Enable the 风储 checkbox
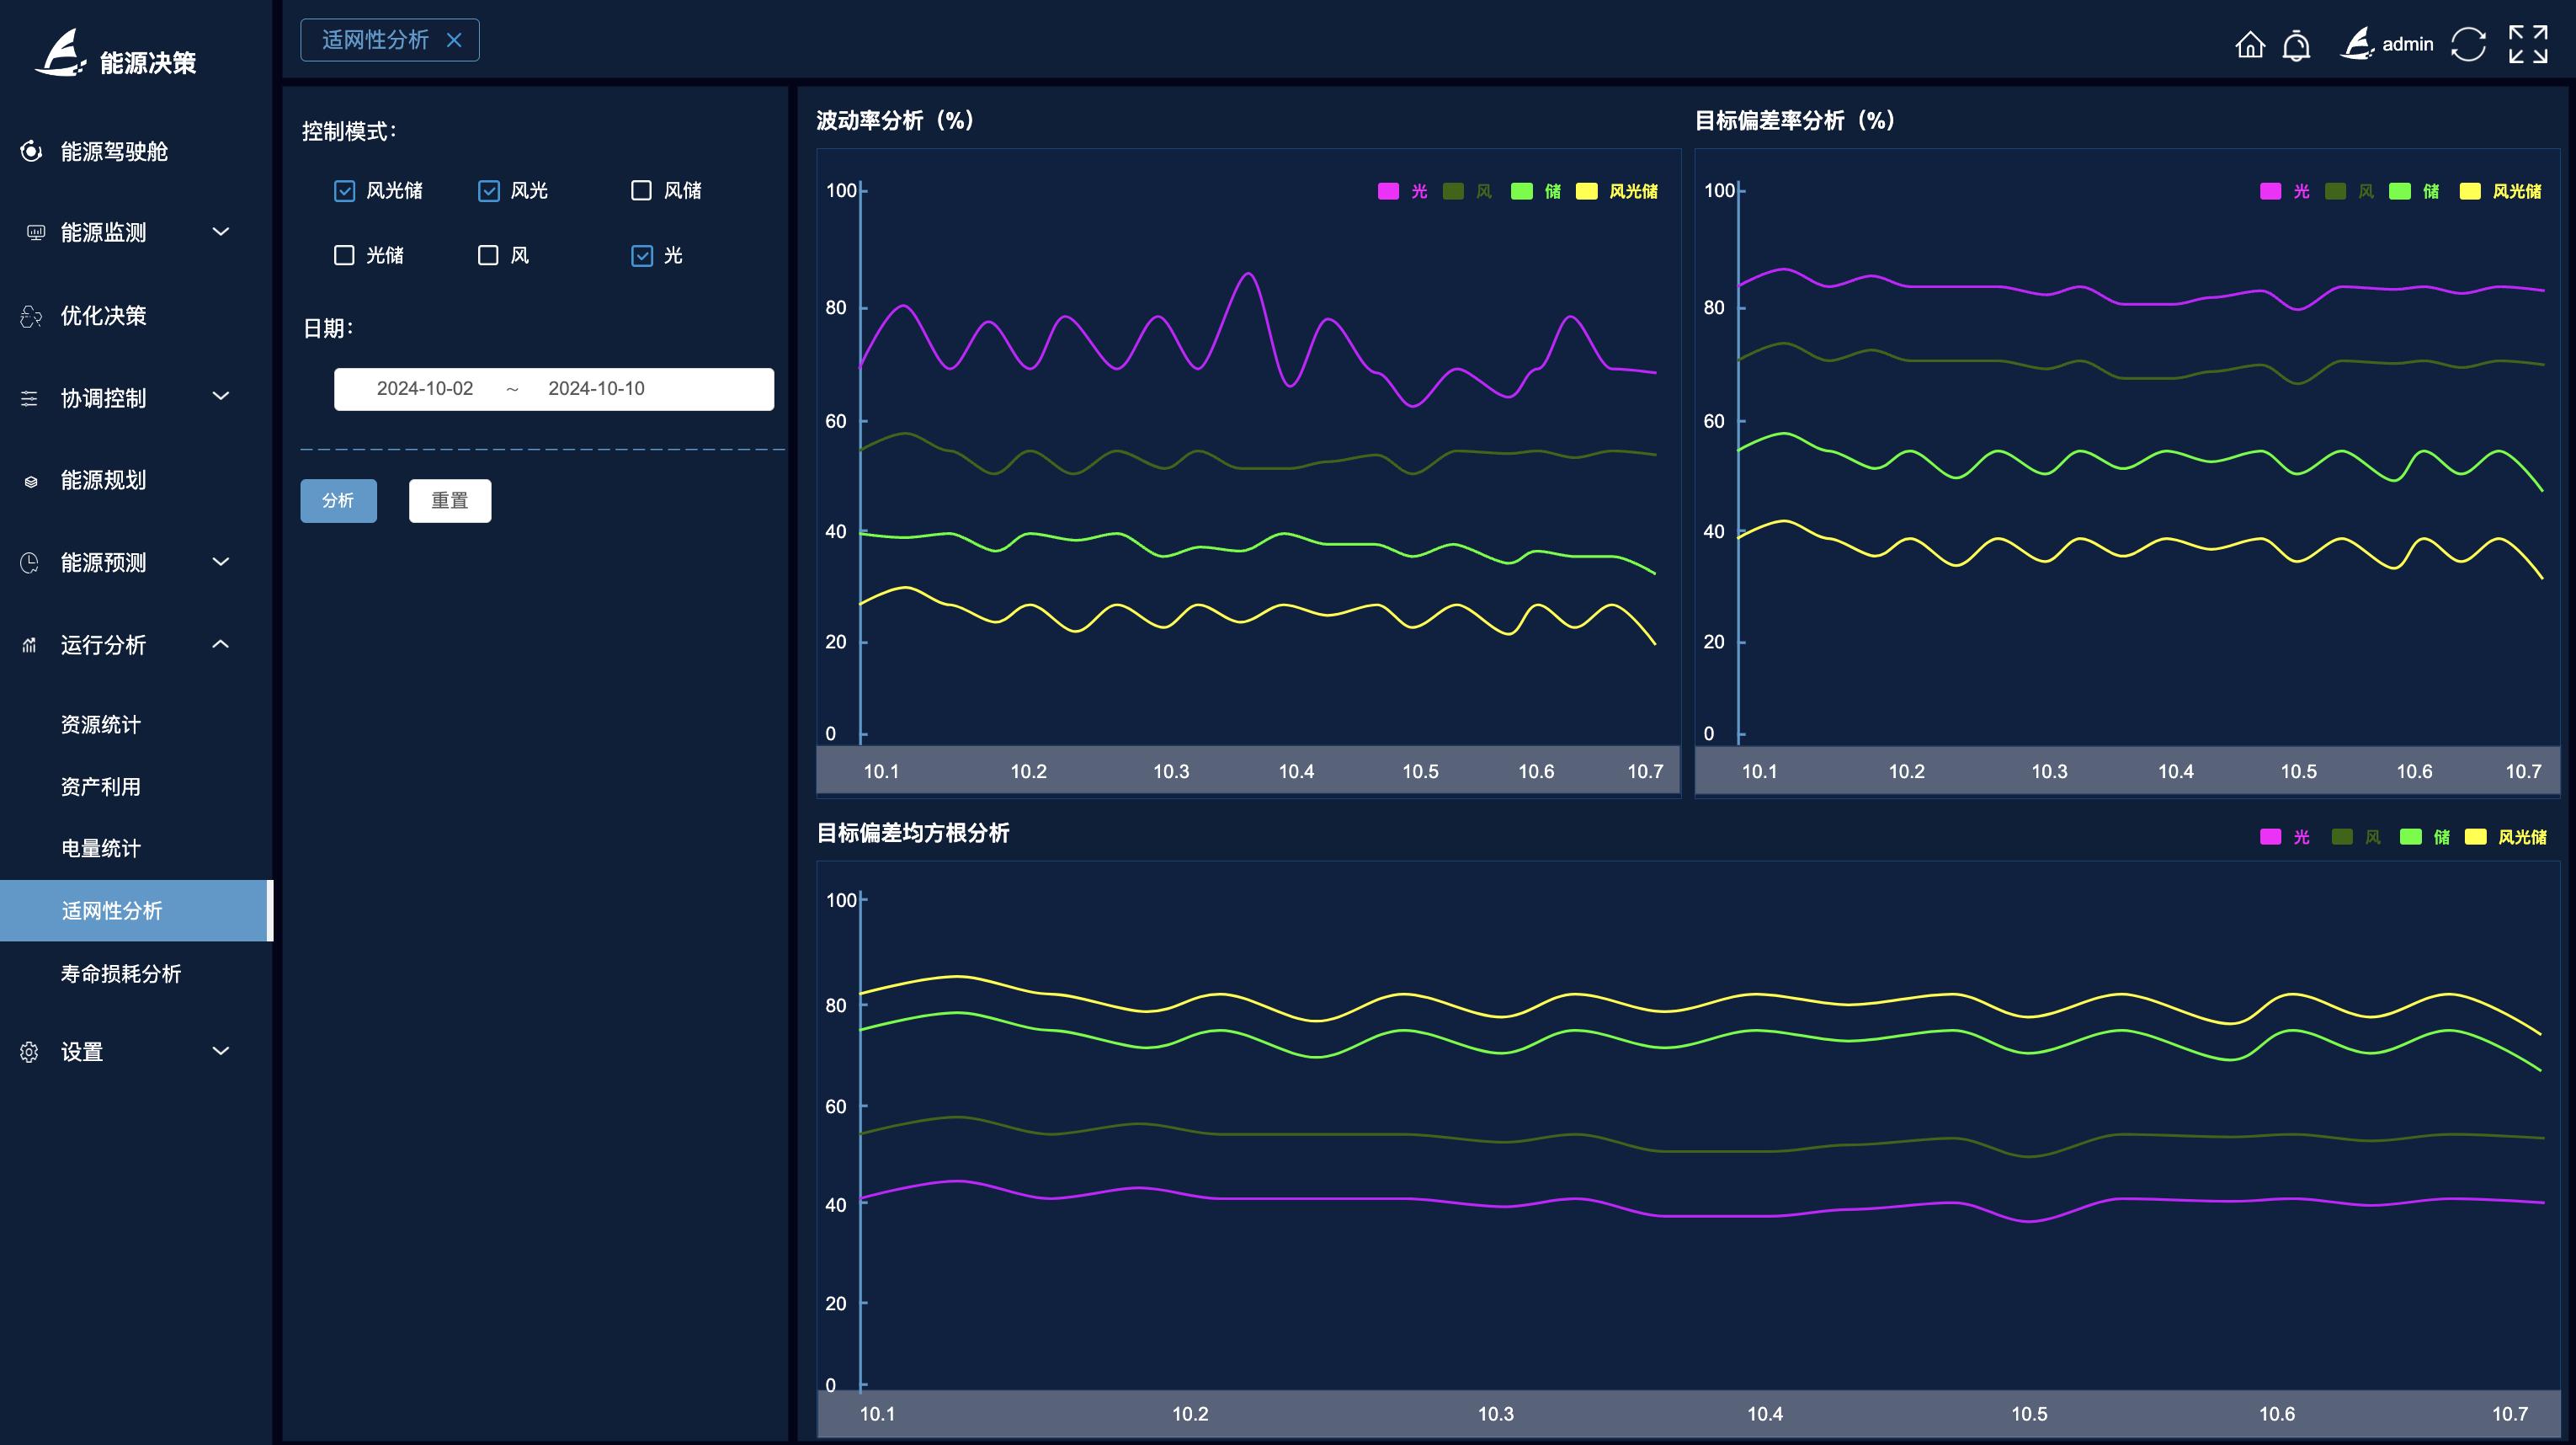The width and height of the screenshot is (2576, 1445). [x=641, y=190]
